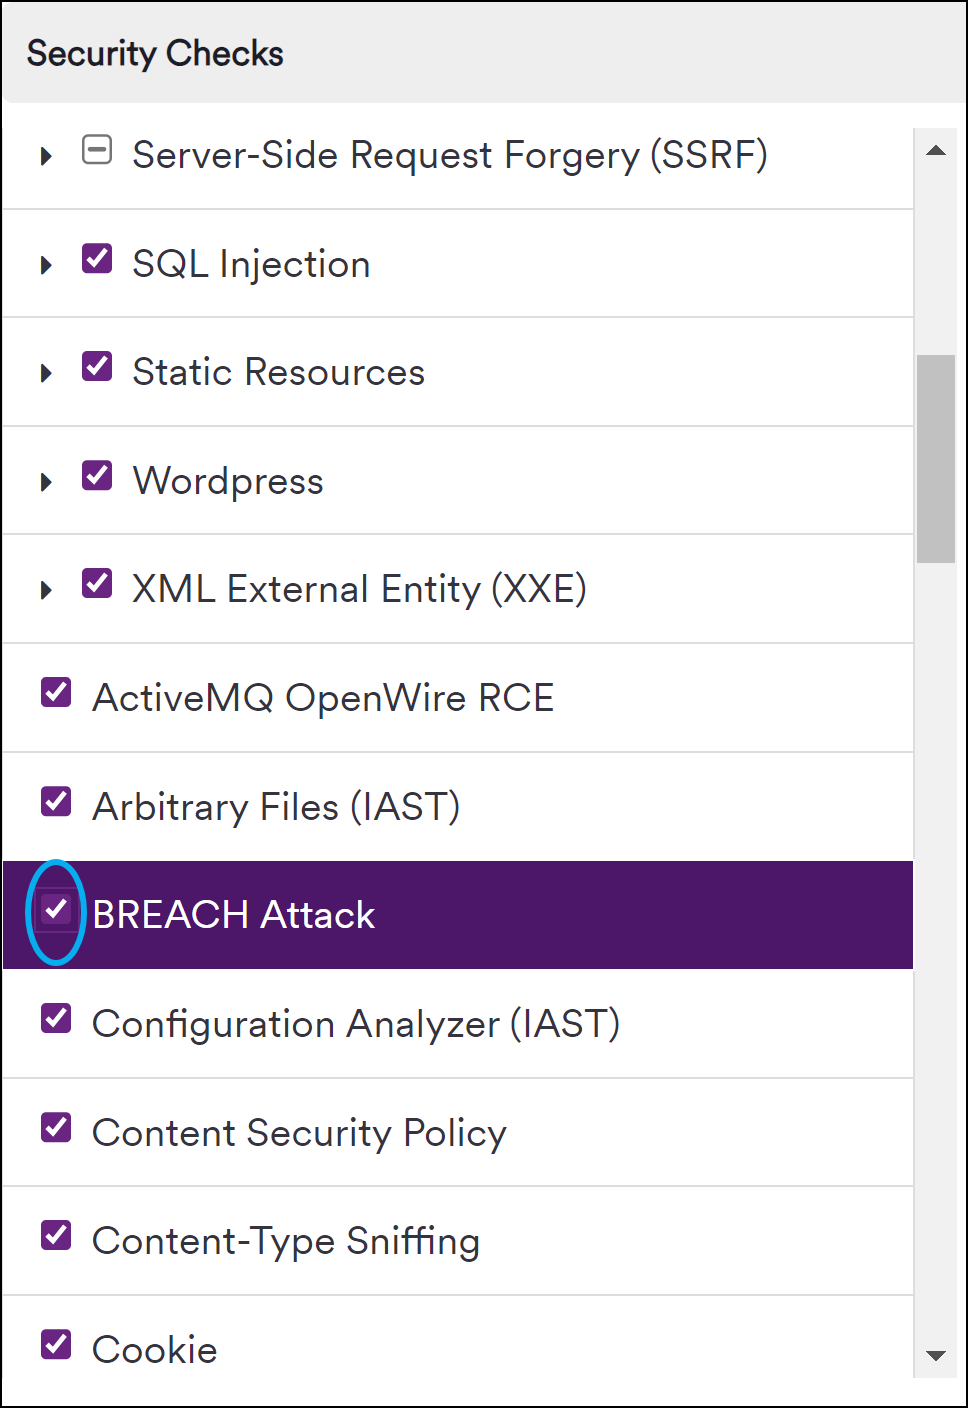Expand the Server-Side Request Forgery (SSRF) group
The image size is (968, 1408).
click(45, 155)
